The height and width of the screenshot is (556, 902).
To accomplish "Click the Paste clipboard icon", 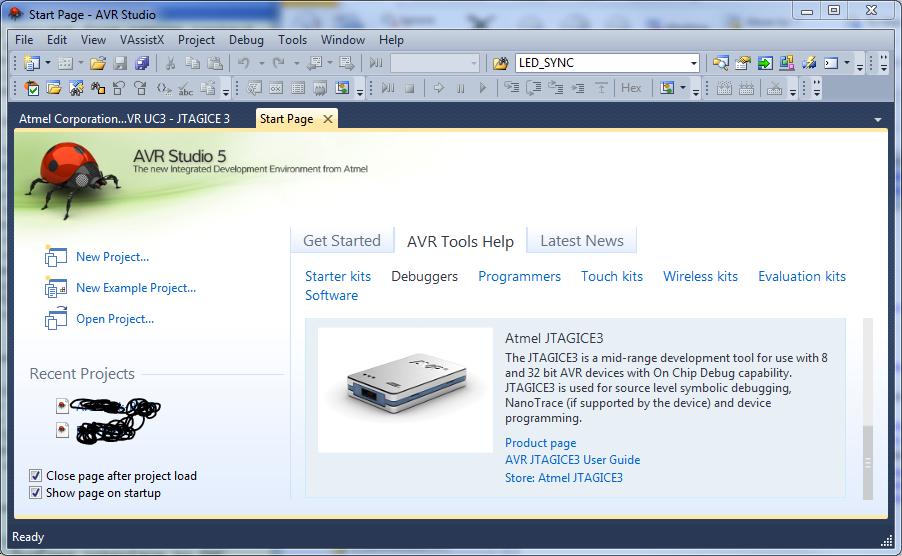I will [215, 63].
